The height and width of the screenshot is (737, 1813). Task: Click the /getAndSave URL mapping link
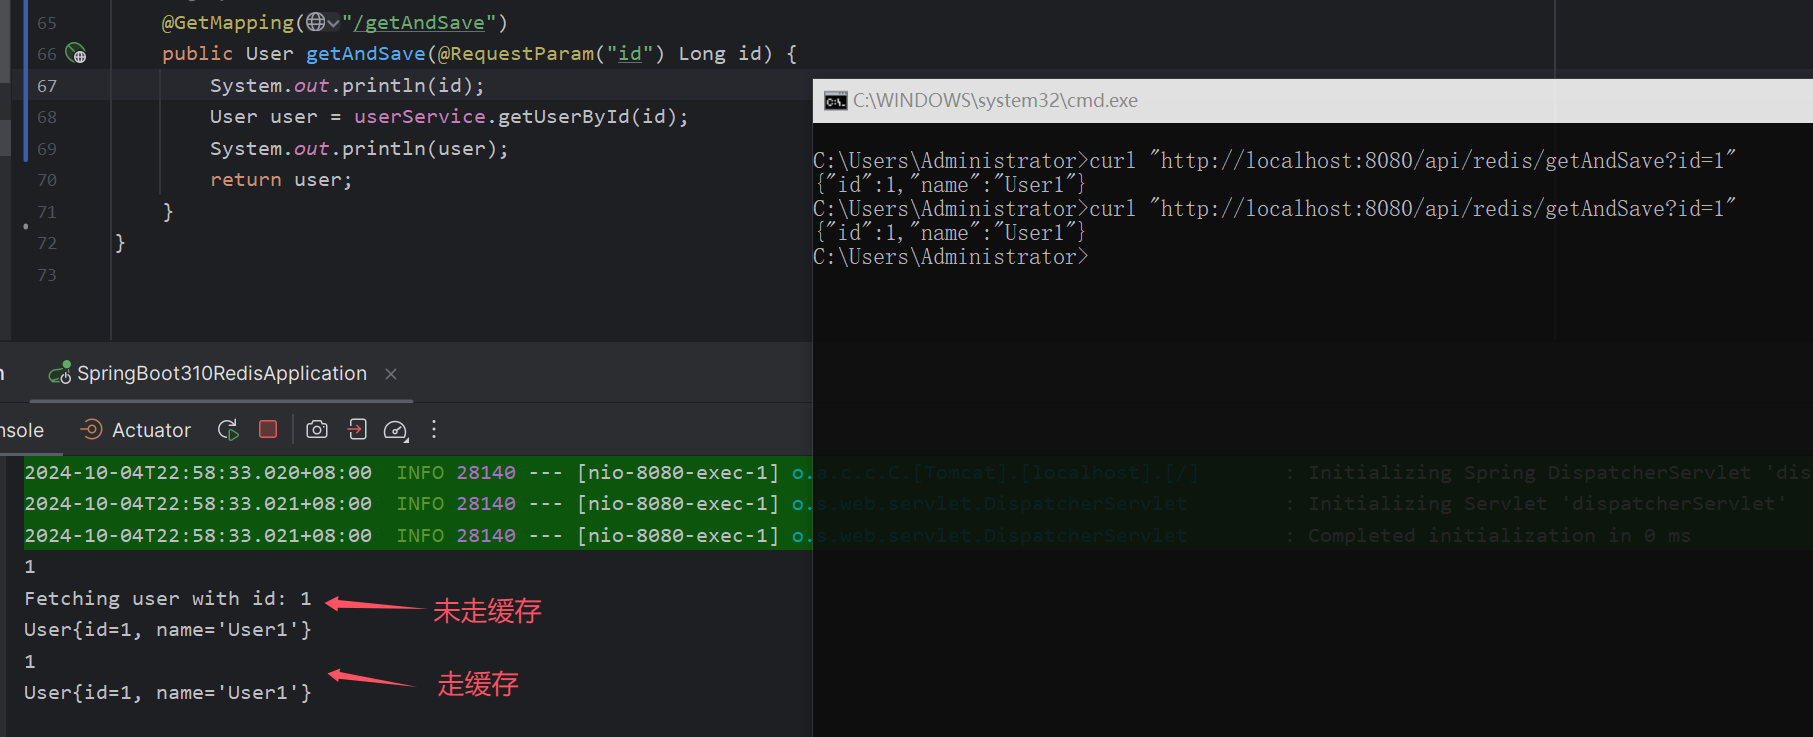click(x=419, y=22)
